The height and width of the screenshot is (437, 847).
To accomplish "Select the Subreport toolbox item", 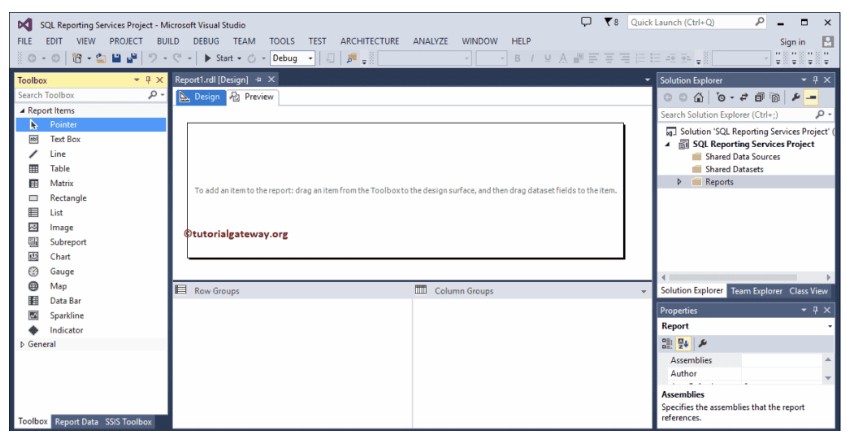I will [91, 242].
